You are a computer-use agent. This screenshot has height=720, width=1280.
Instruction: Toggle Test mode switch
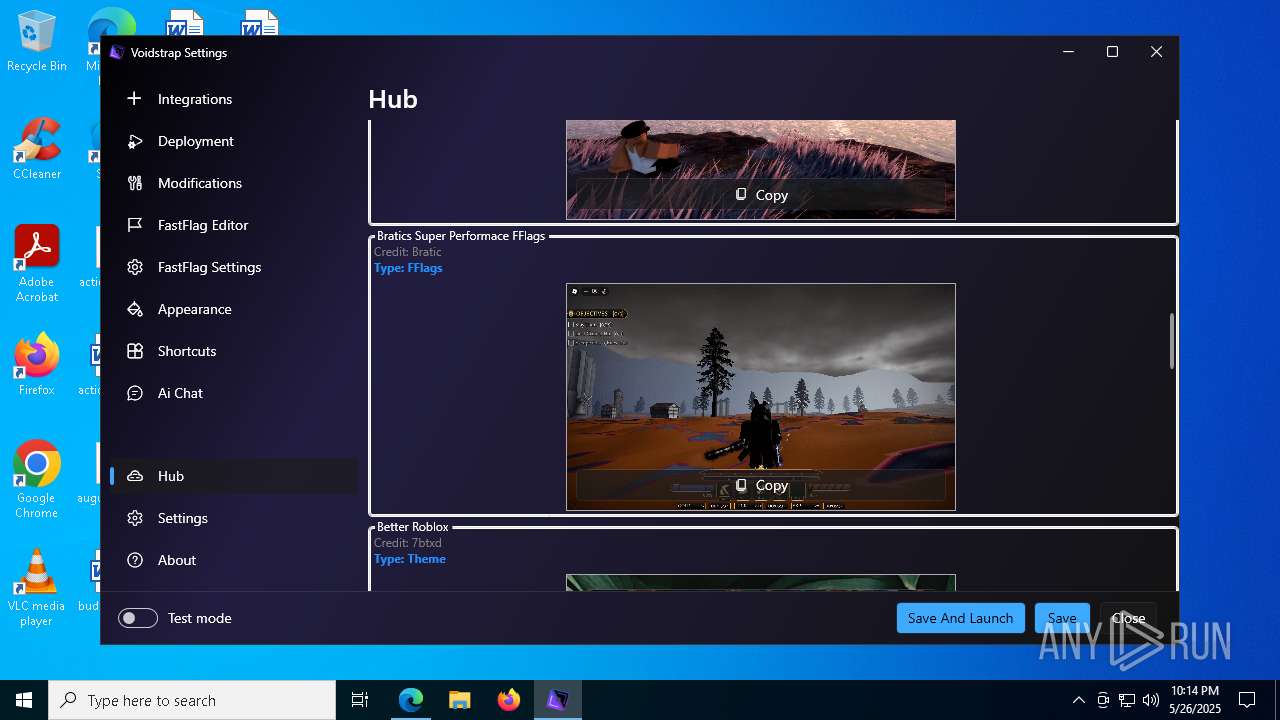[x=138, y=618]
